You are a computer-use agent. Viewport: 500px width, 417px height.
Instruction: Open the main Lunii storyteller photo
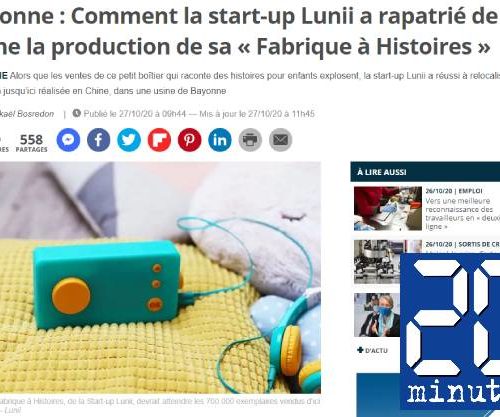coord(160,278)
